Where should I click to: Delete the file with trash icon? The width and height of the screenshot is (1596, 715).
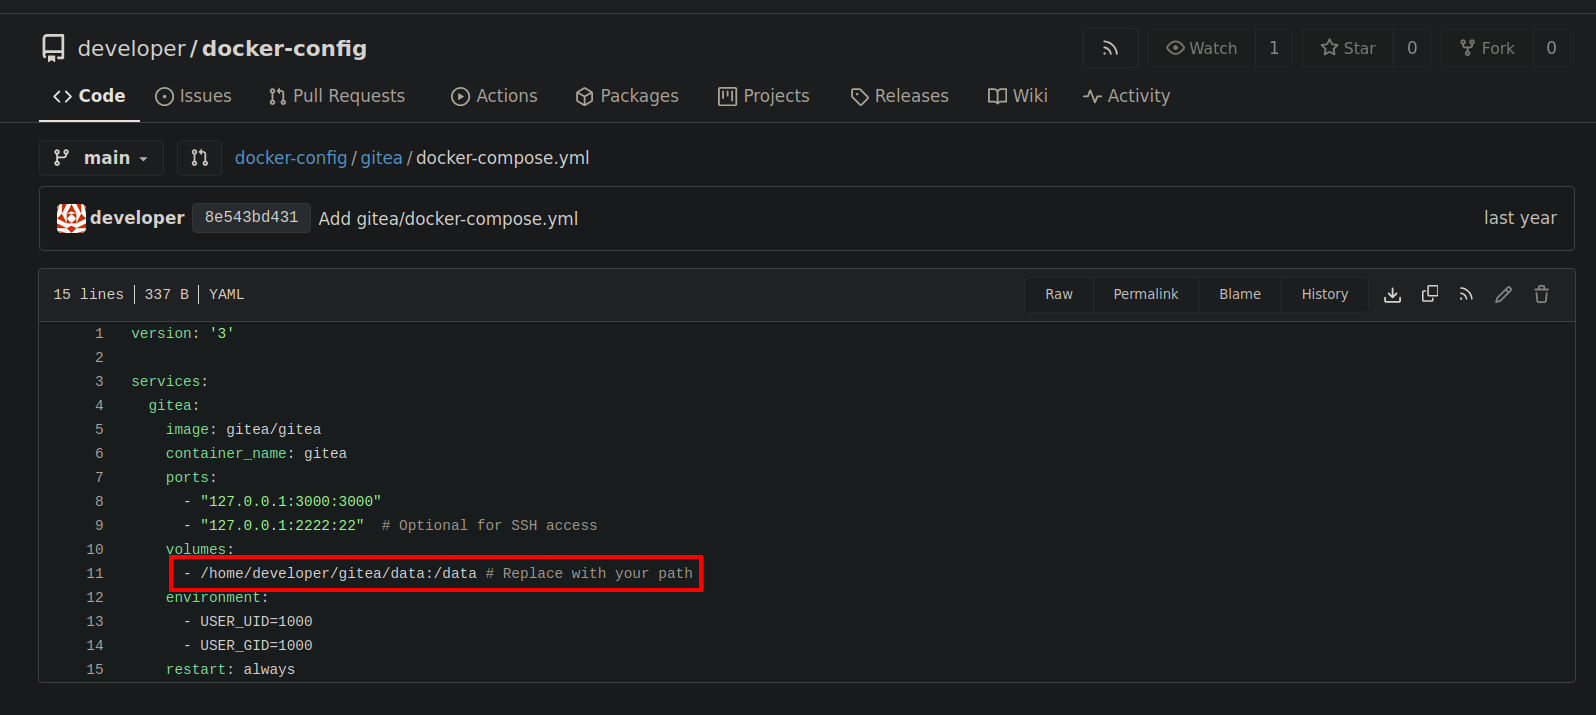1541,294
